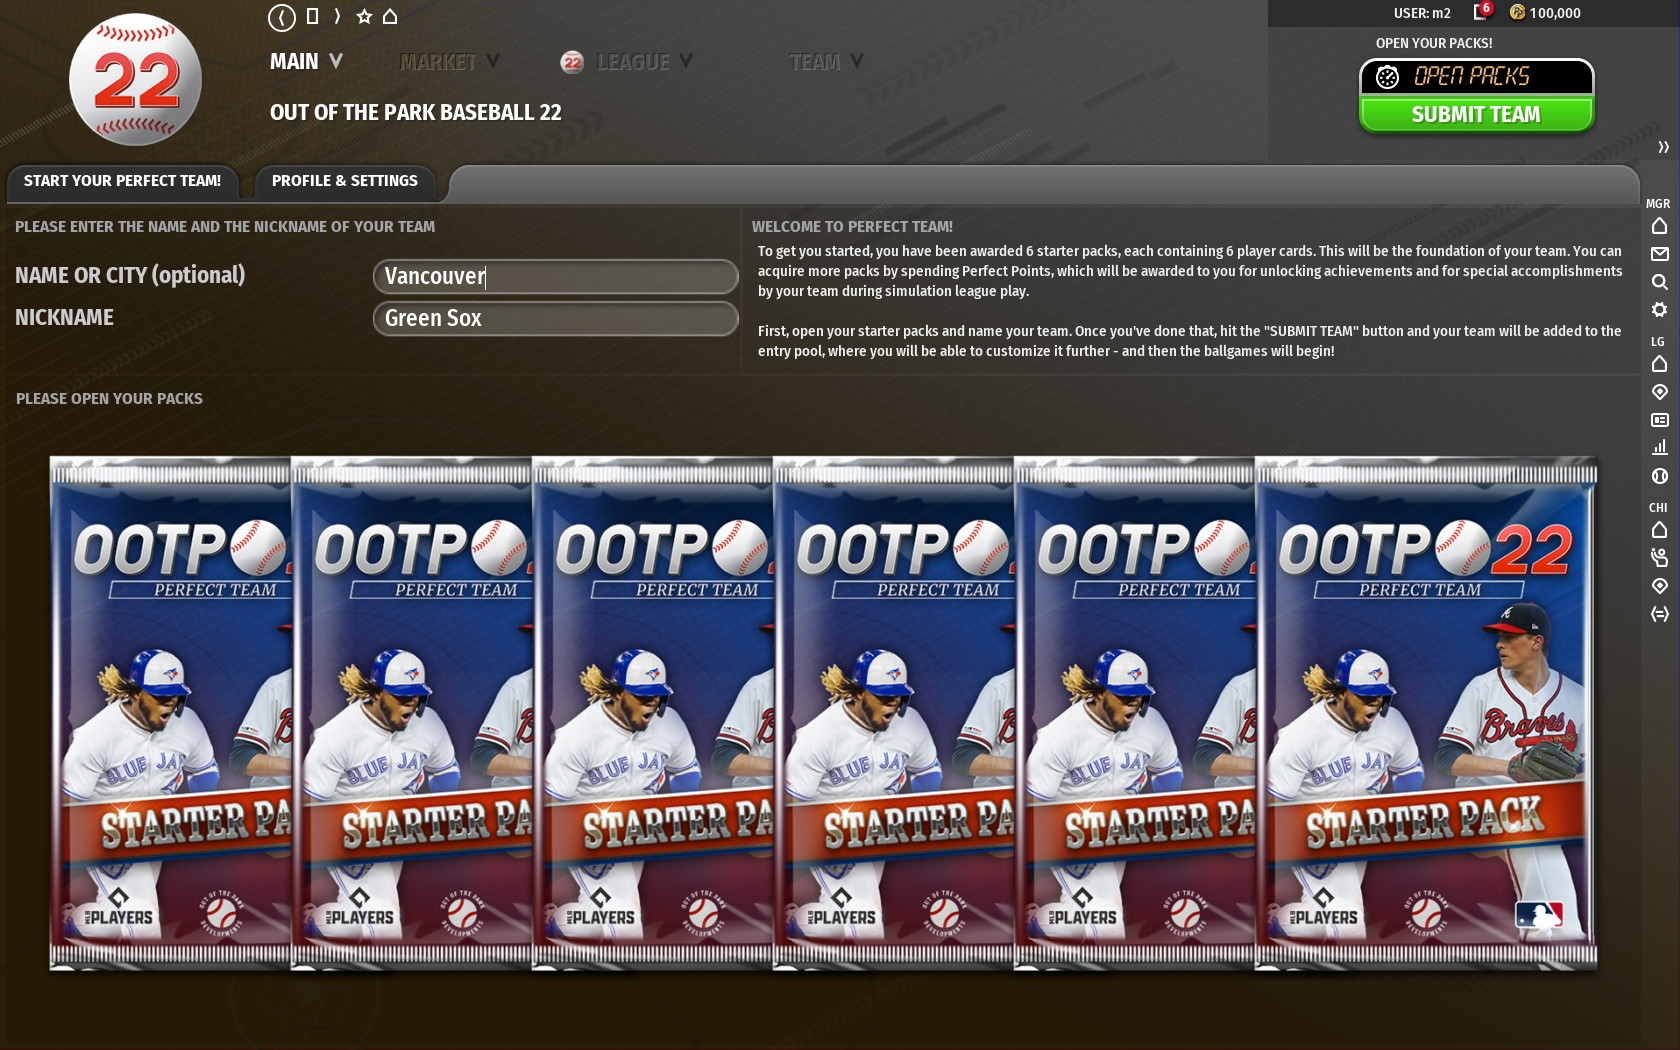This screenshot has height=1050, width=1680.
Task: Expand the MAIN dropdown menu
Action: 306,61
